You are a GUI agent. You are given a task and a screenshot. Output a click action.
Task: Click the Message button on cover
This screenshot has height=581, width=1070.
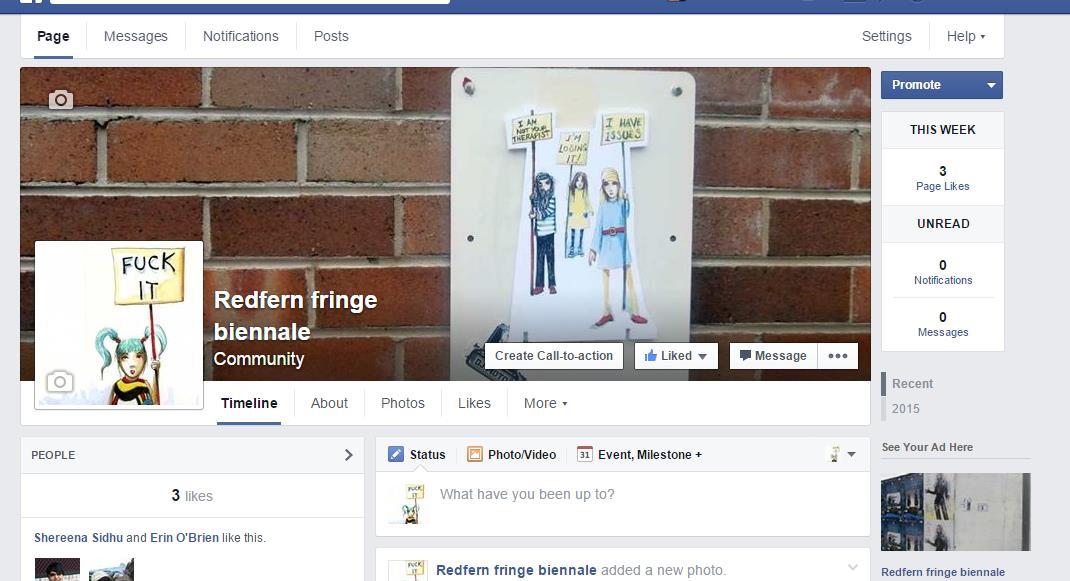(773, 356)
